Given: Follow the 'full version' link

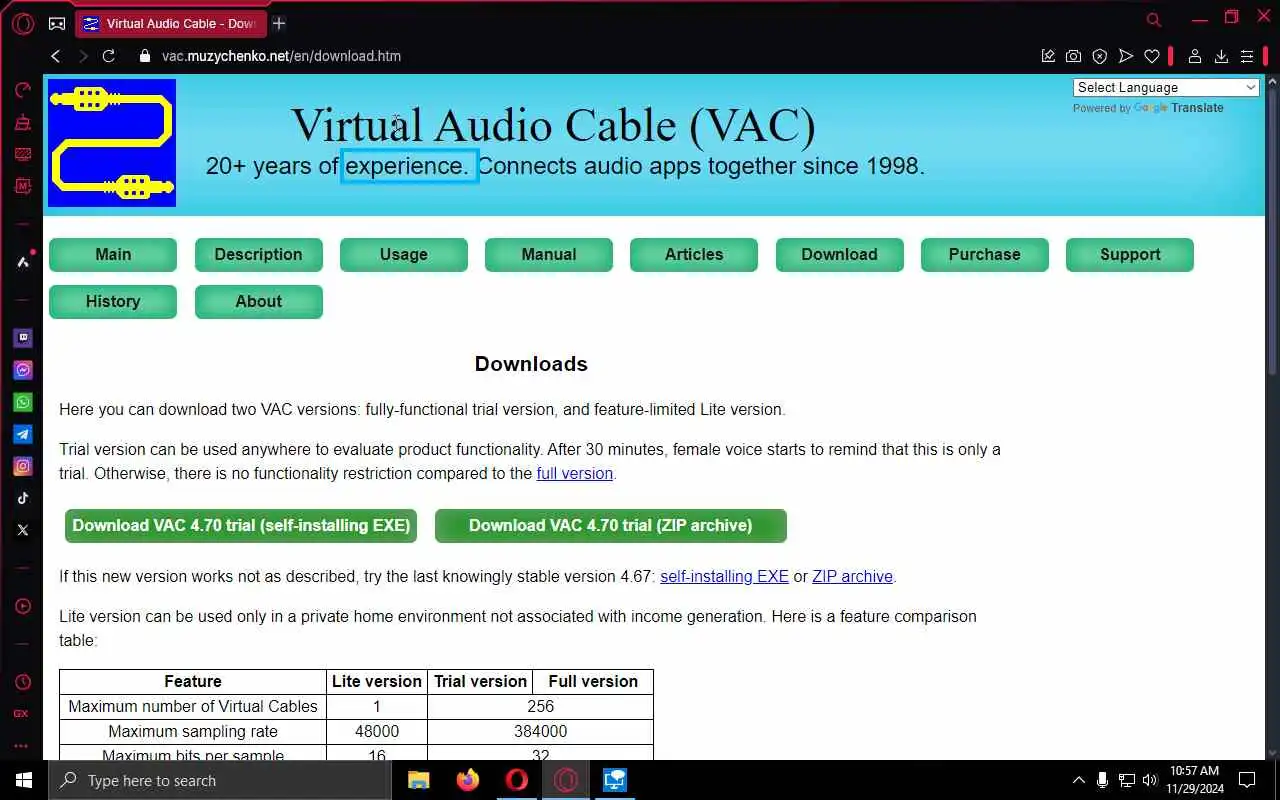Looking at the screenshot, I should coord(574,474).
